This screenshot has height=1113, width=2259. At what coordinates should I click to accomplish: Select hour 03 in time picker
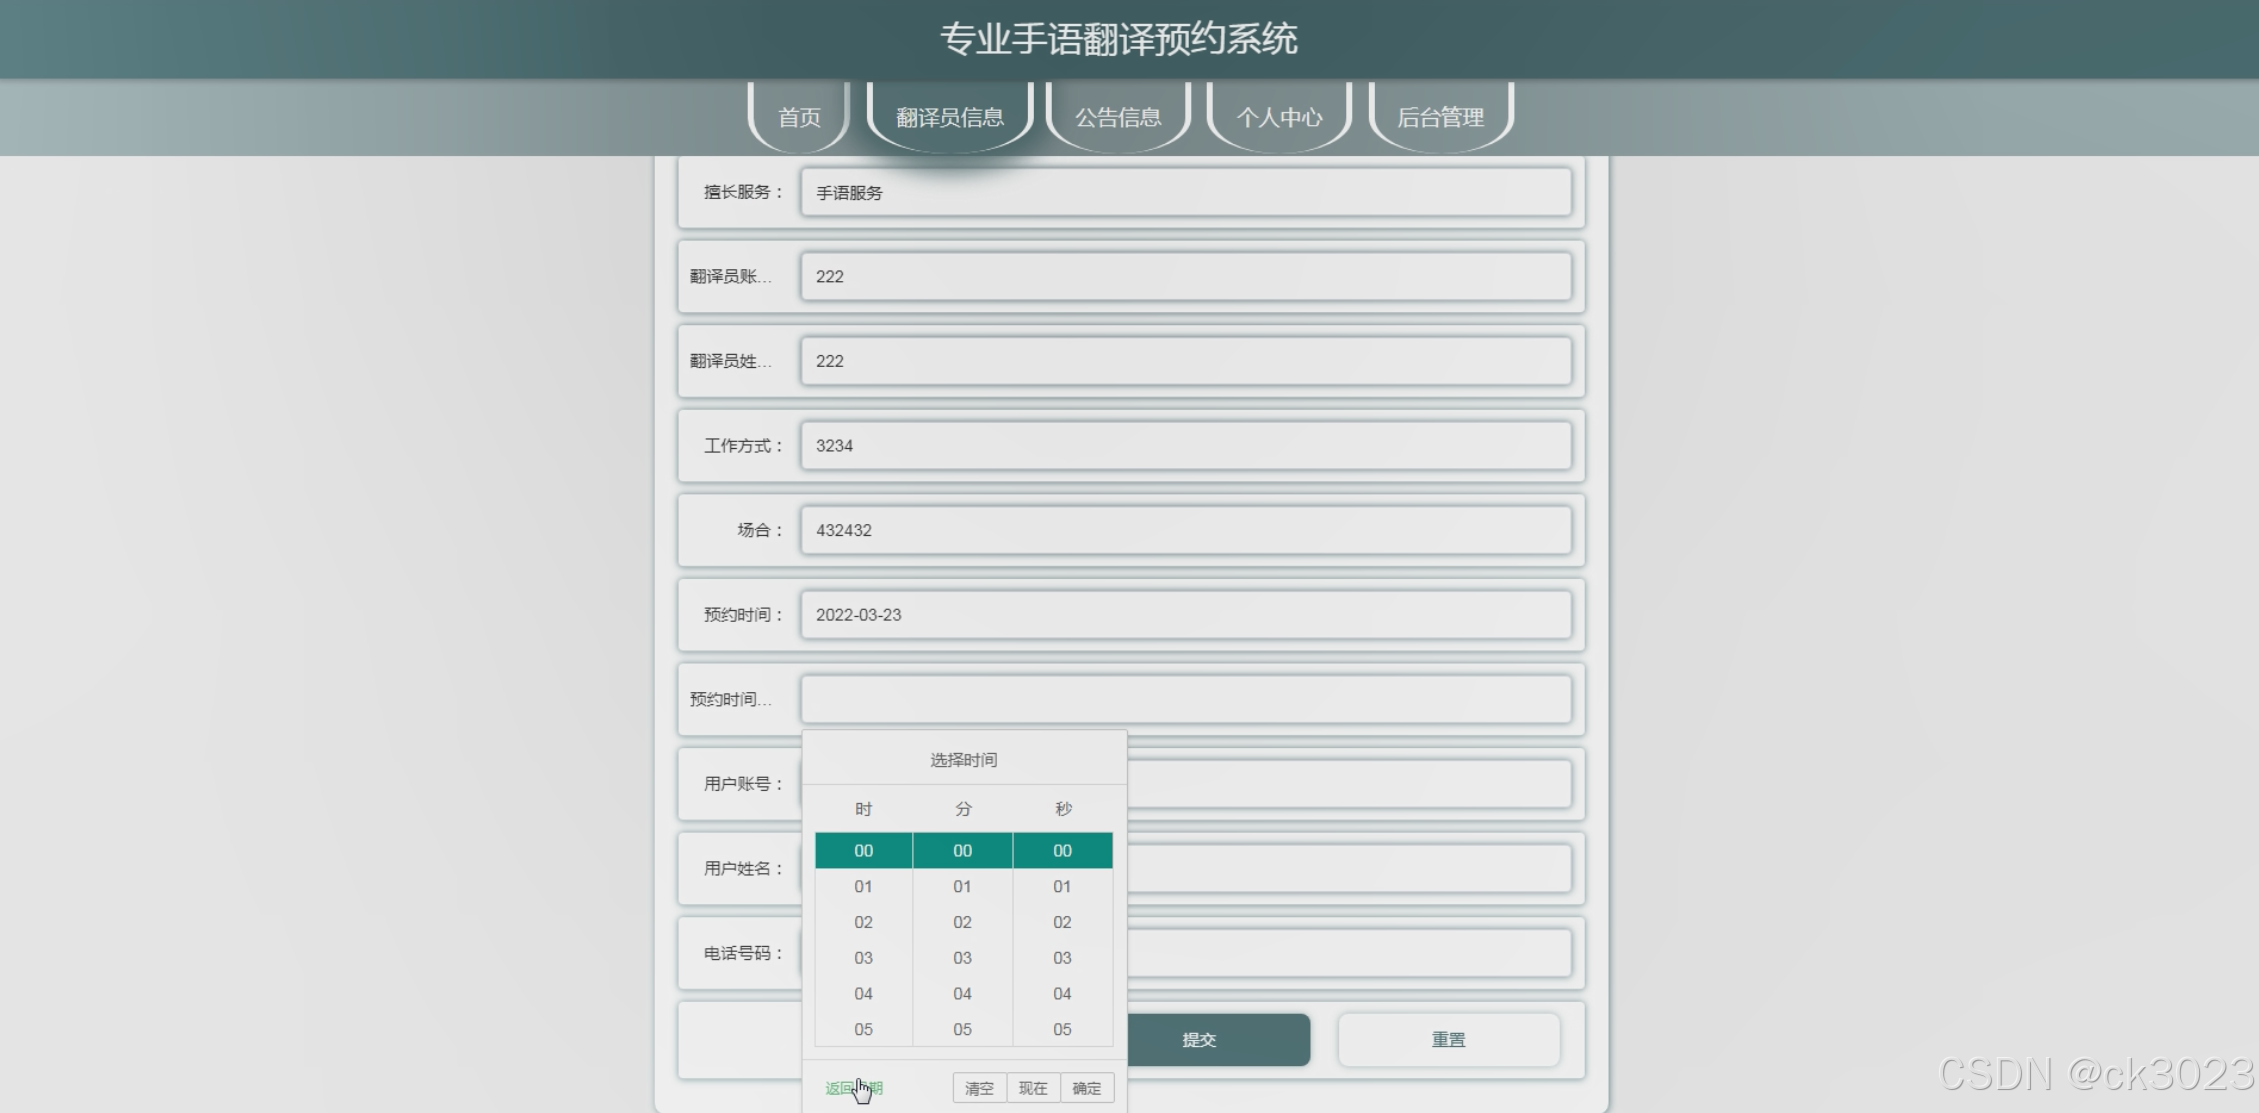[863, 958]
